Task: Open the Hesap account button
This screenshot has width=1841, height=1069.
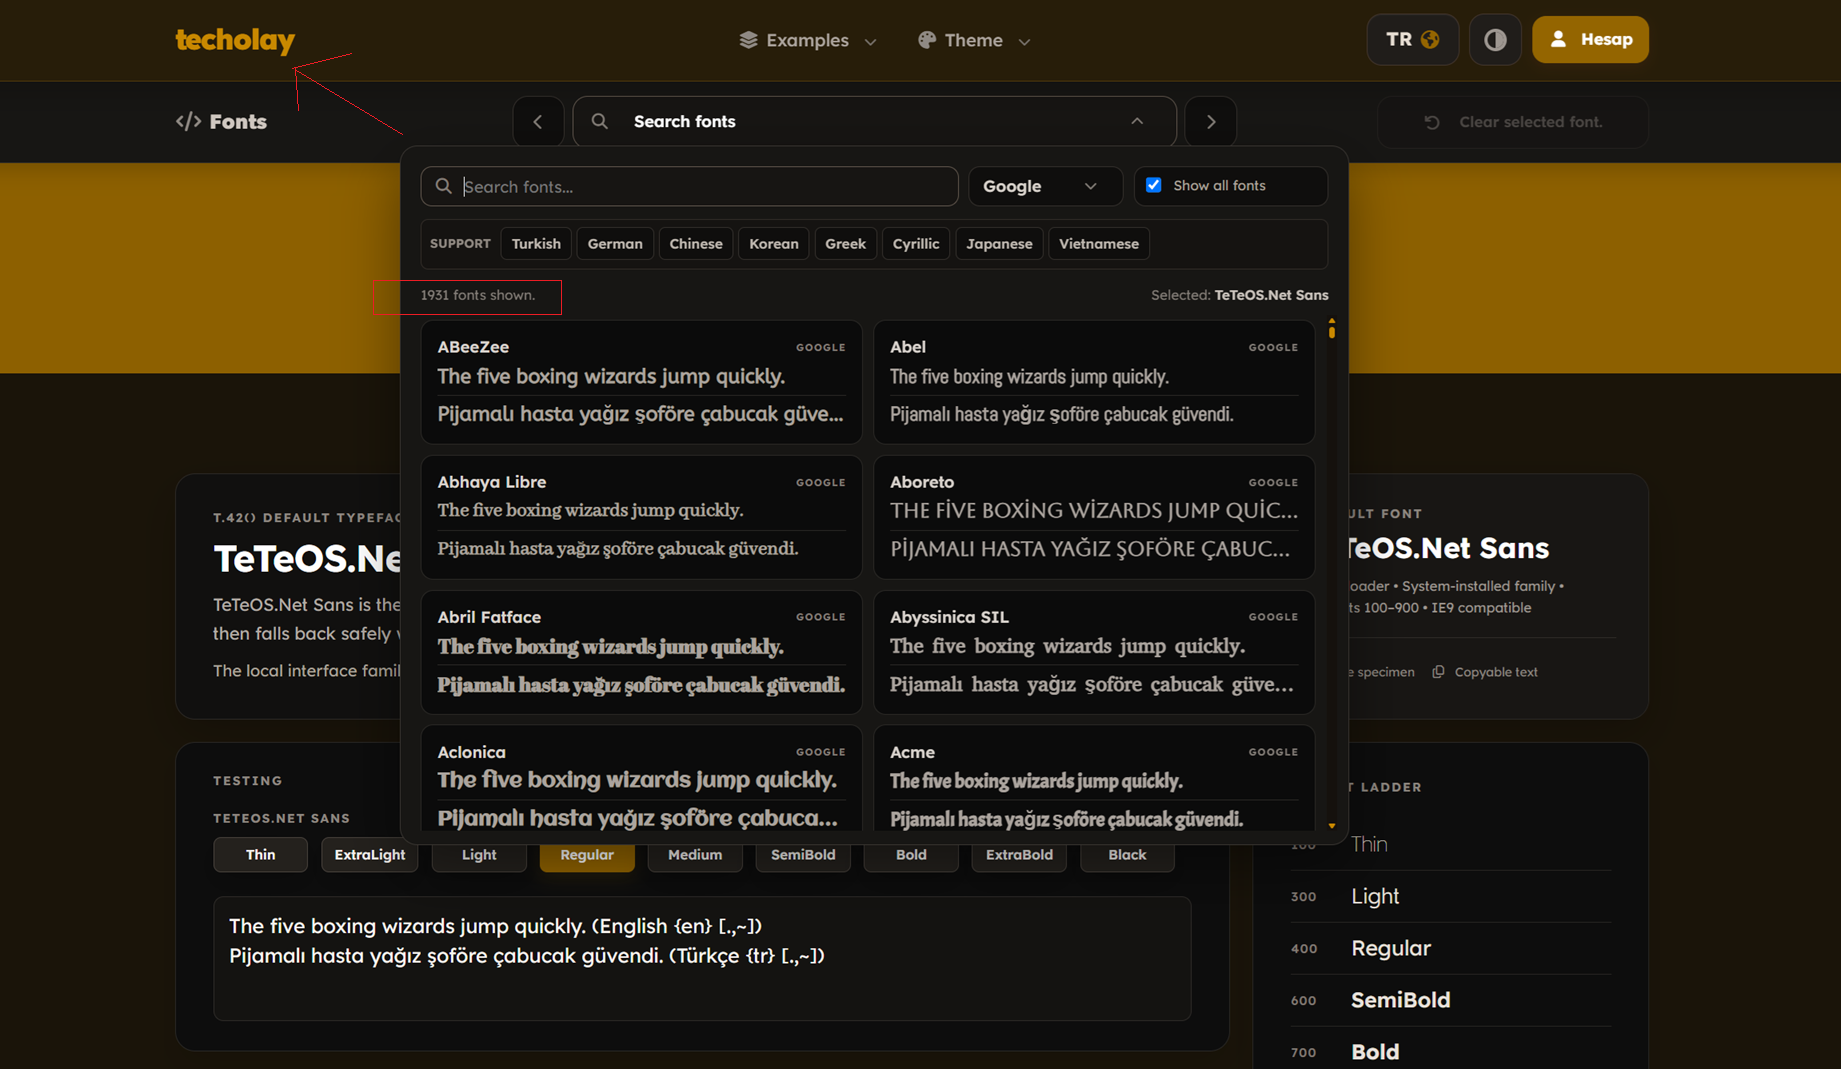Action: coord(1590,39)
